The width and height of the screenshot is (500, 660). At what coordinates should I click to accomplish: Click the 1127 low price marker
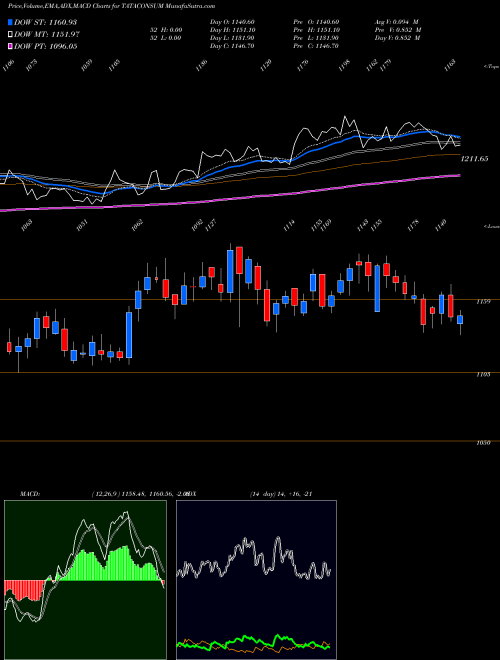[x=210, y=225]
